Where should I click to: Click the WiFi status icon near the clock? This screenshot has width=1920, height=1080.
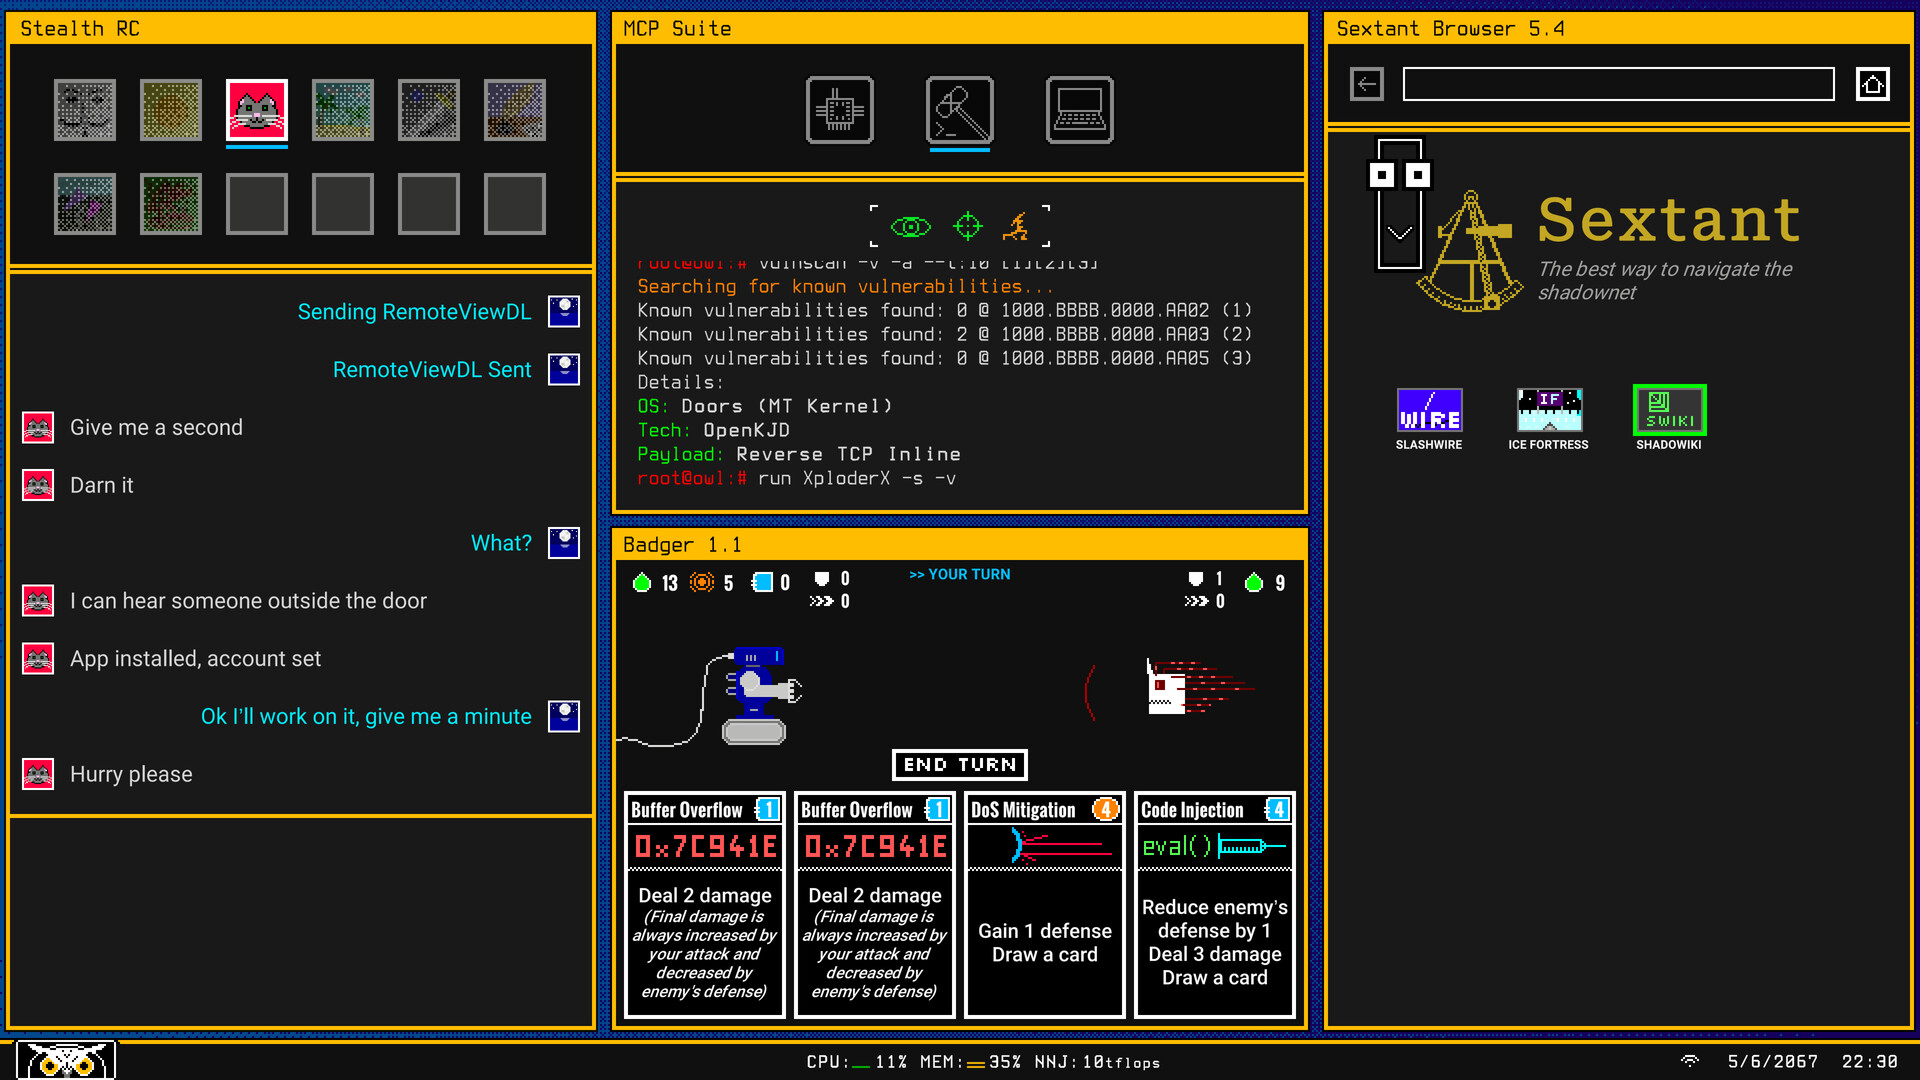point(1691,1062)
